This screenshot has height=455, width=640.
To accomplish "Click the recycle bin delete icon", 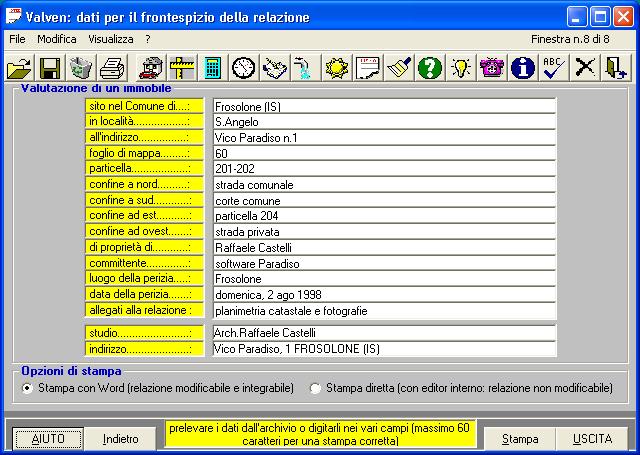I will [x=81, y=68].
